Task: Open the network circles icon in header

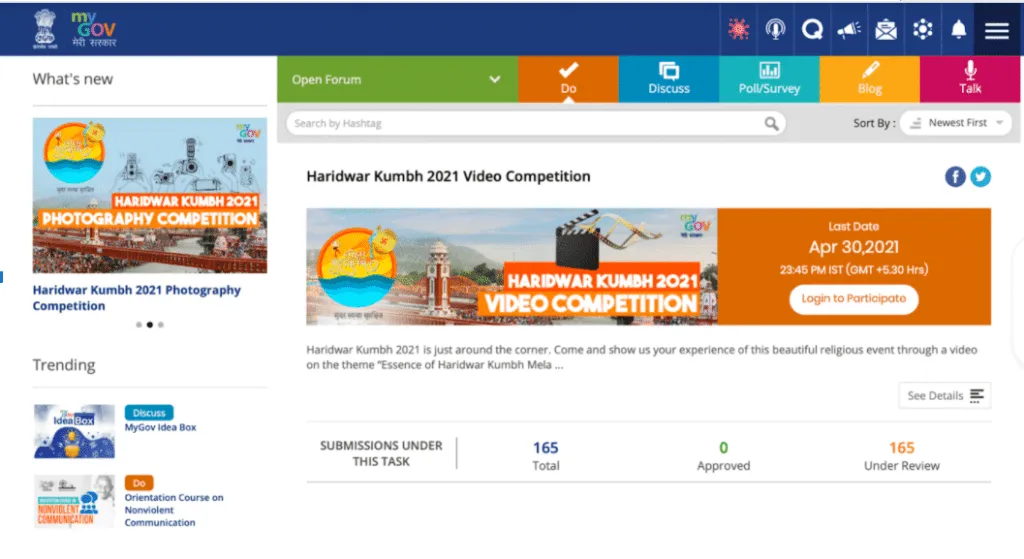Action: 922,30
